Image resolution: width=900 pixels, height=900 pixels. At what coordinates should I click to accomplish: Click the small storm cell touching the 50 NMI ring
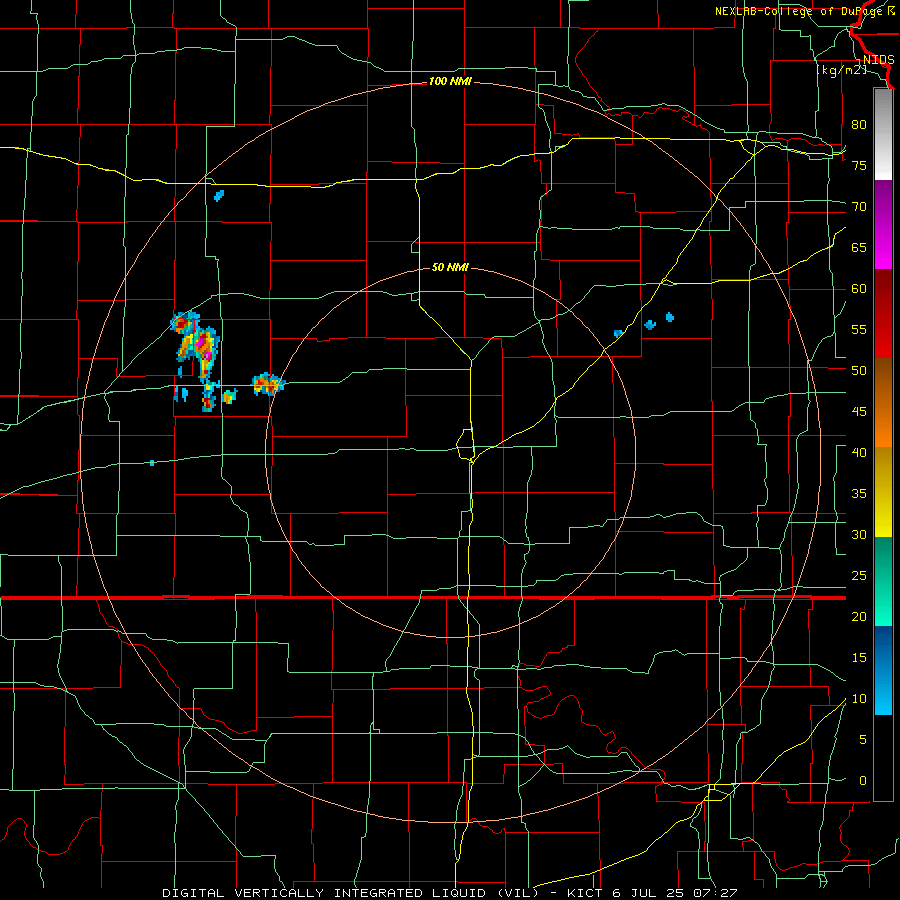point(268,384)
